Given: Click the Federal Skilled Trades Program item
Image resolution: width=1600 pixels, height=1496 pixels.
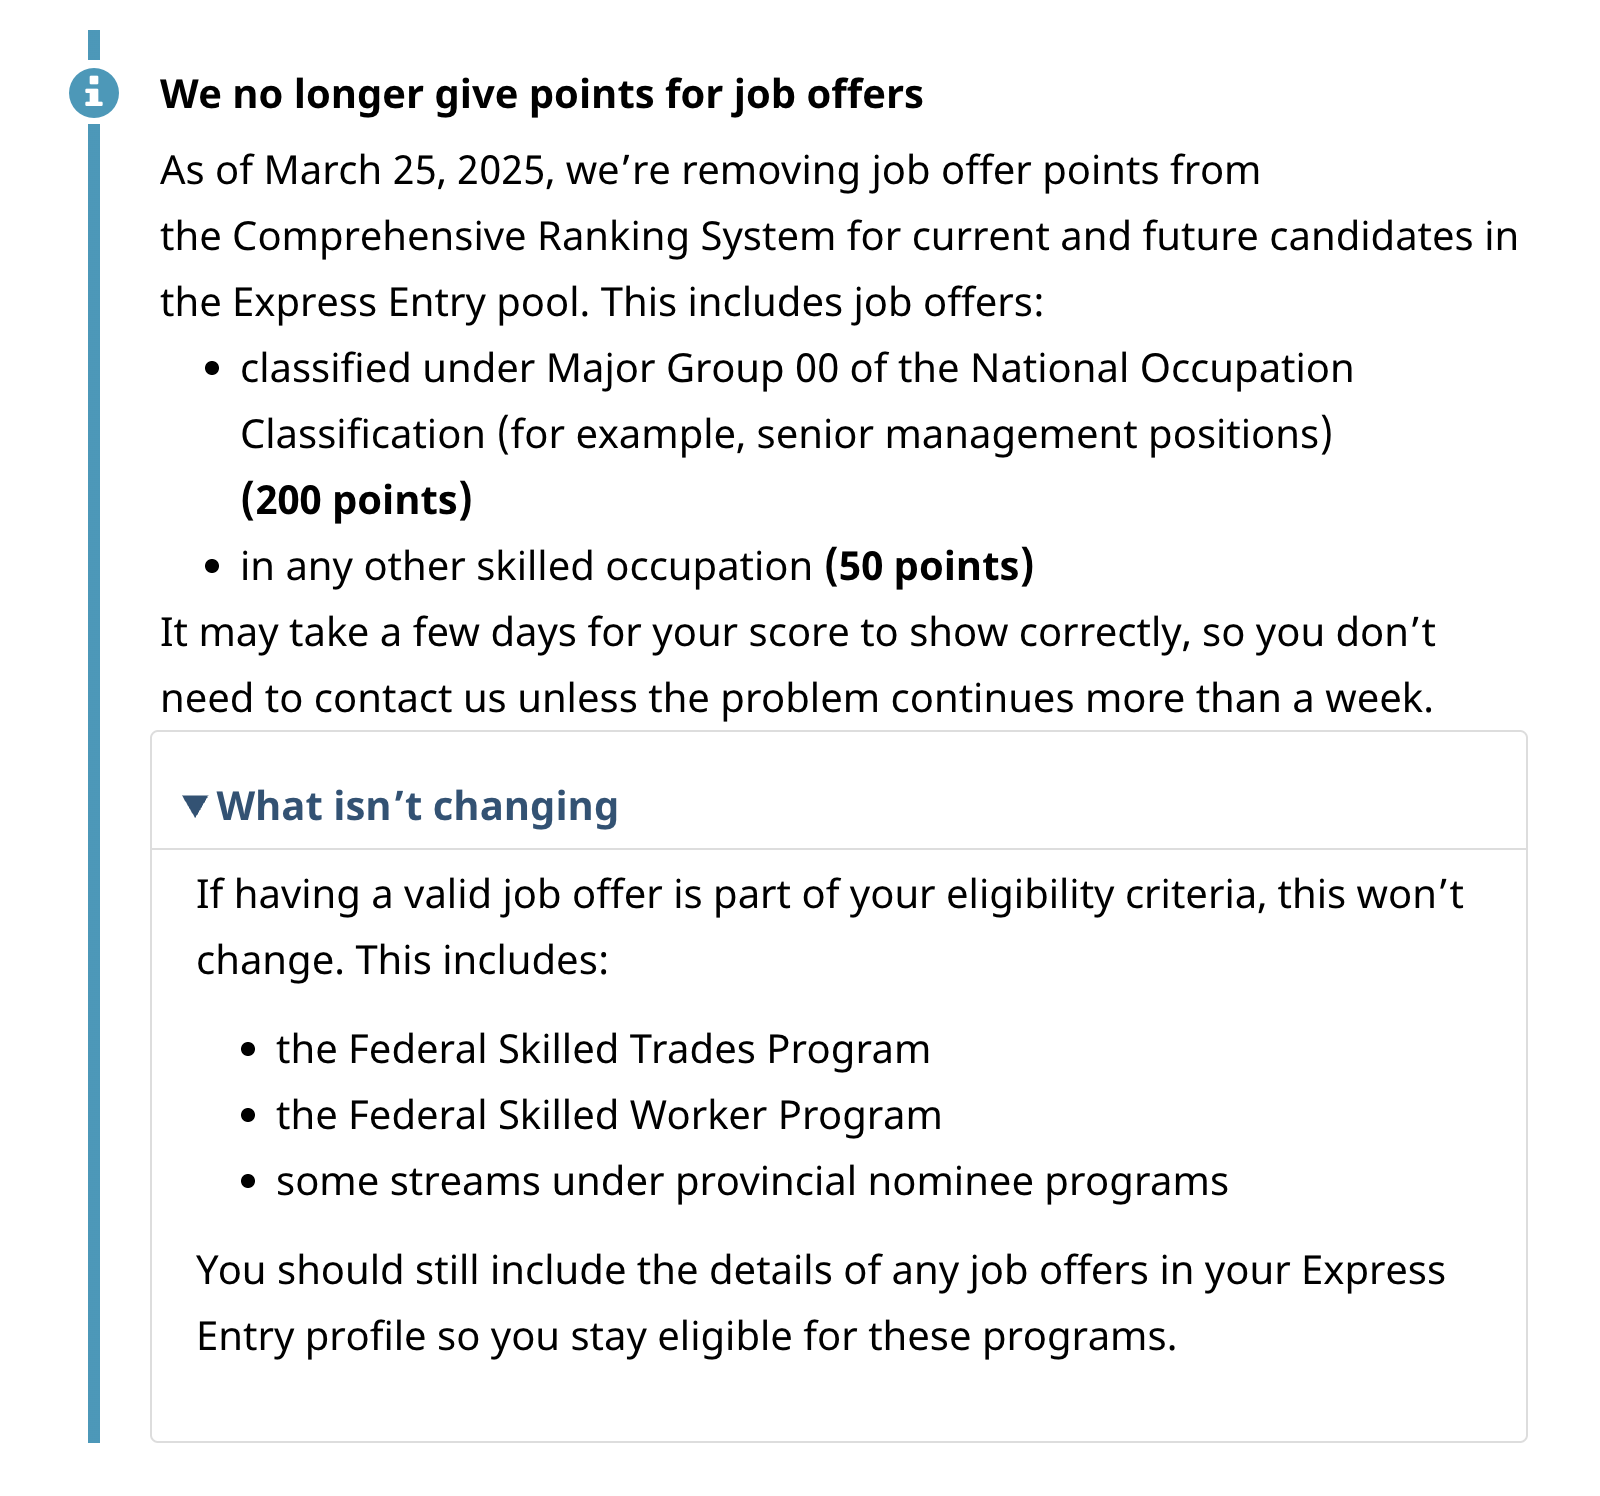Looking at the screenshot, I should tap(603, 1050).
